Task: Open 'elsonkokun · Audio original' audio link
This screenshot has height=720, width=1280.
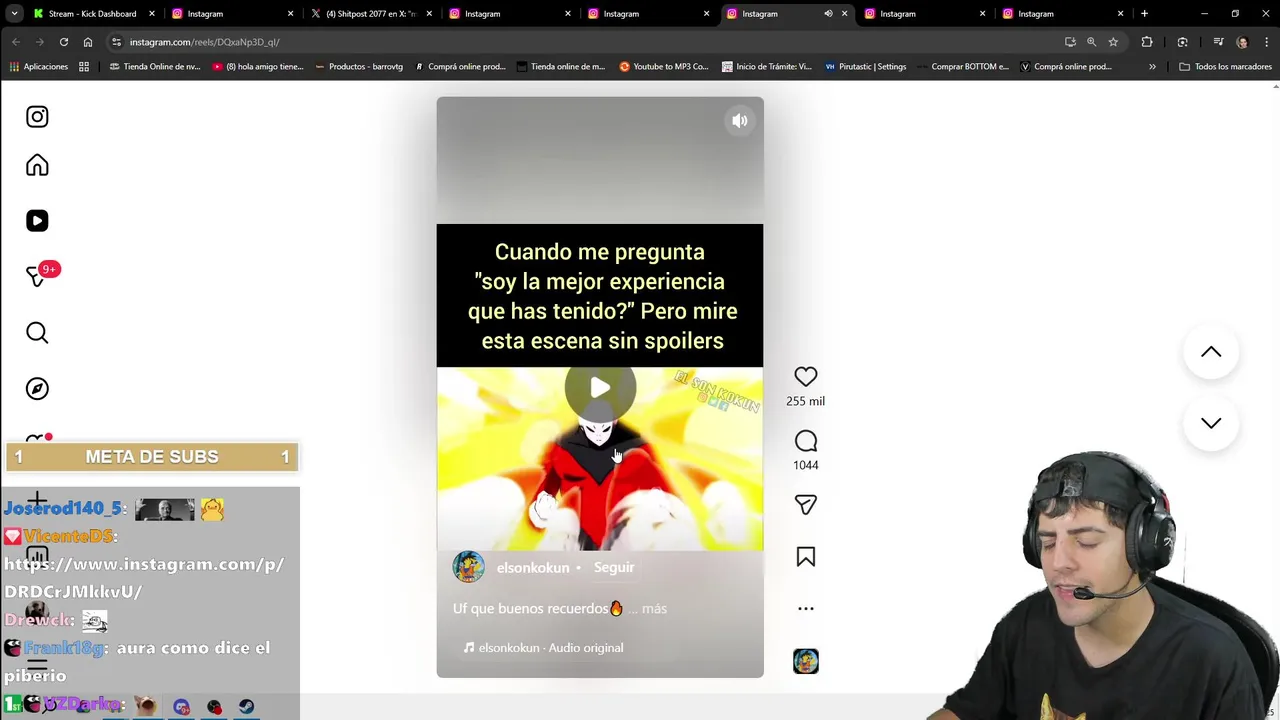Action: pos(543,648)
